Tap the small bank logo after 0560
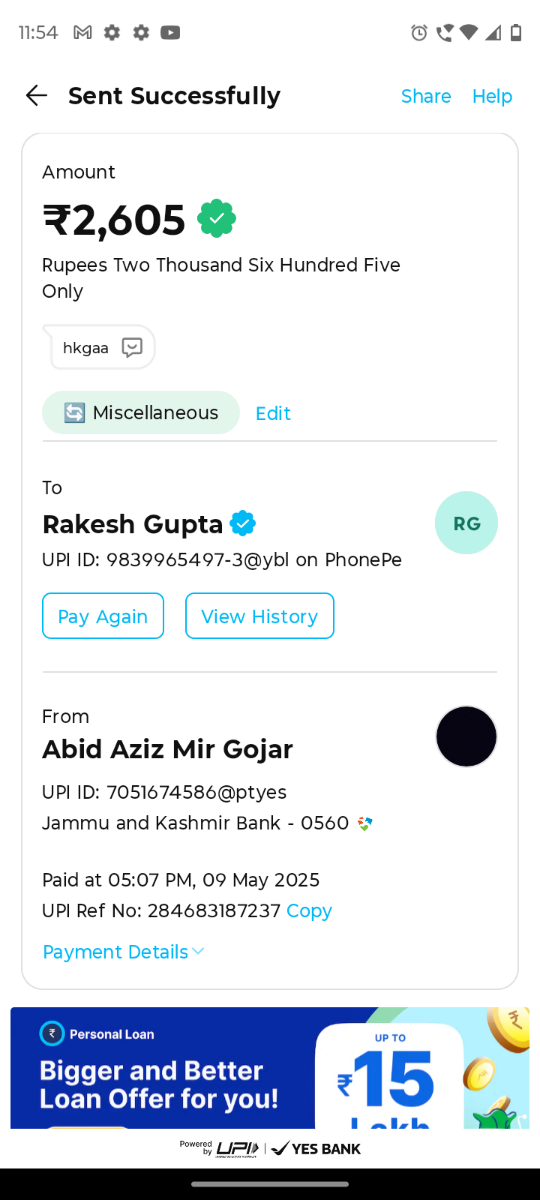The image size is (540, 1200). tap(365, 823)
